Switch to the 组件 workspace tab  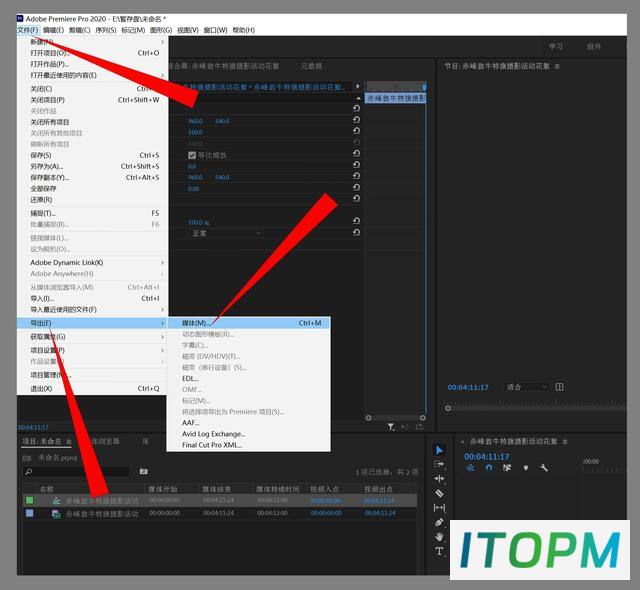click(x=594, y=47)
